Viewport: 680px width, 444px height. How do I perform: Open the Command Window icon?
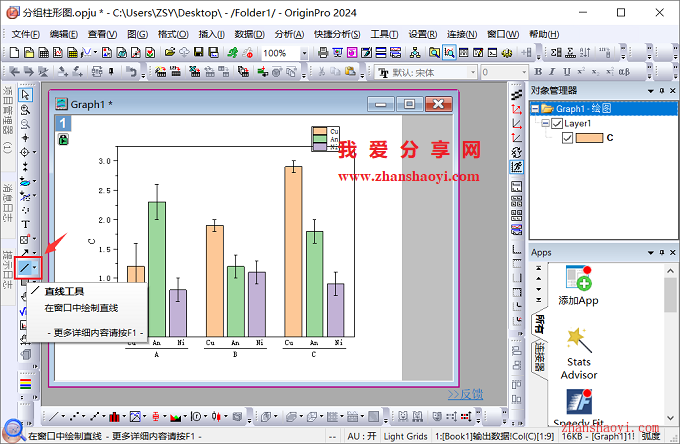(493, 53)
